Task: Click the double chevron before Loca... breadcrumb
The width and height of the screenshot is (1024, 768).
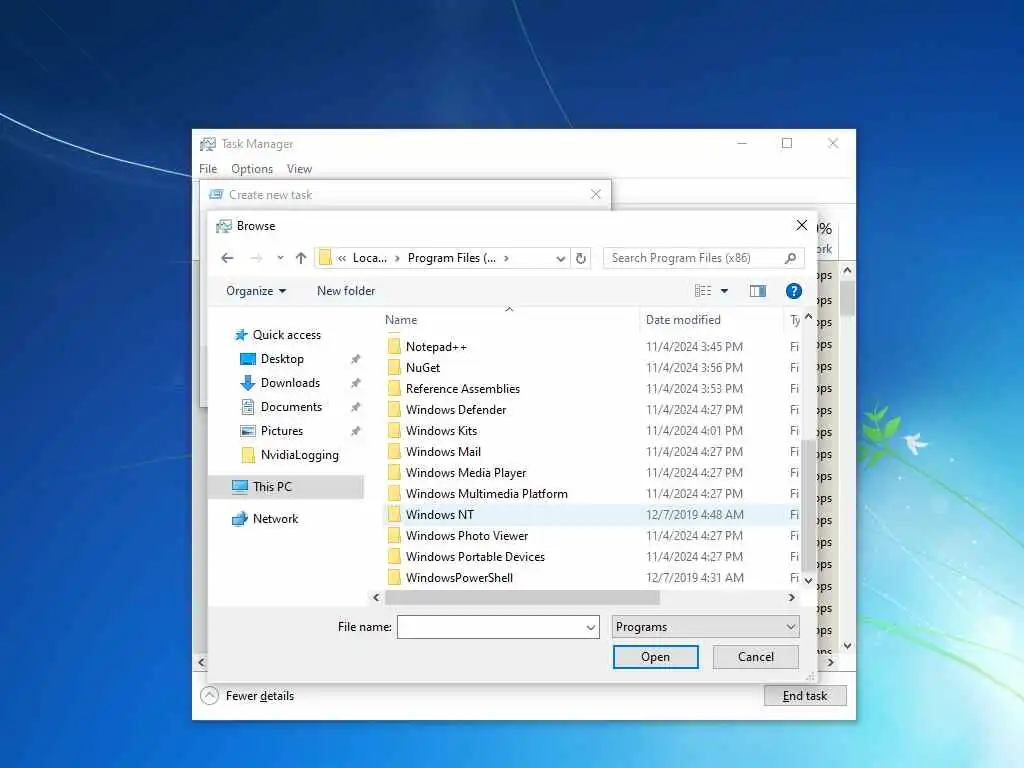Action: 342,258
